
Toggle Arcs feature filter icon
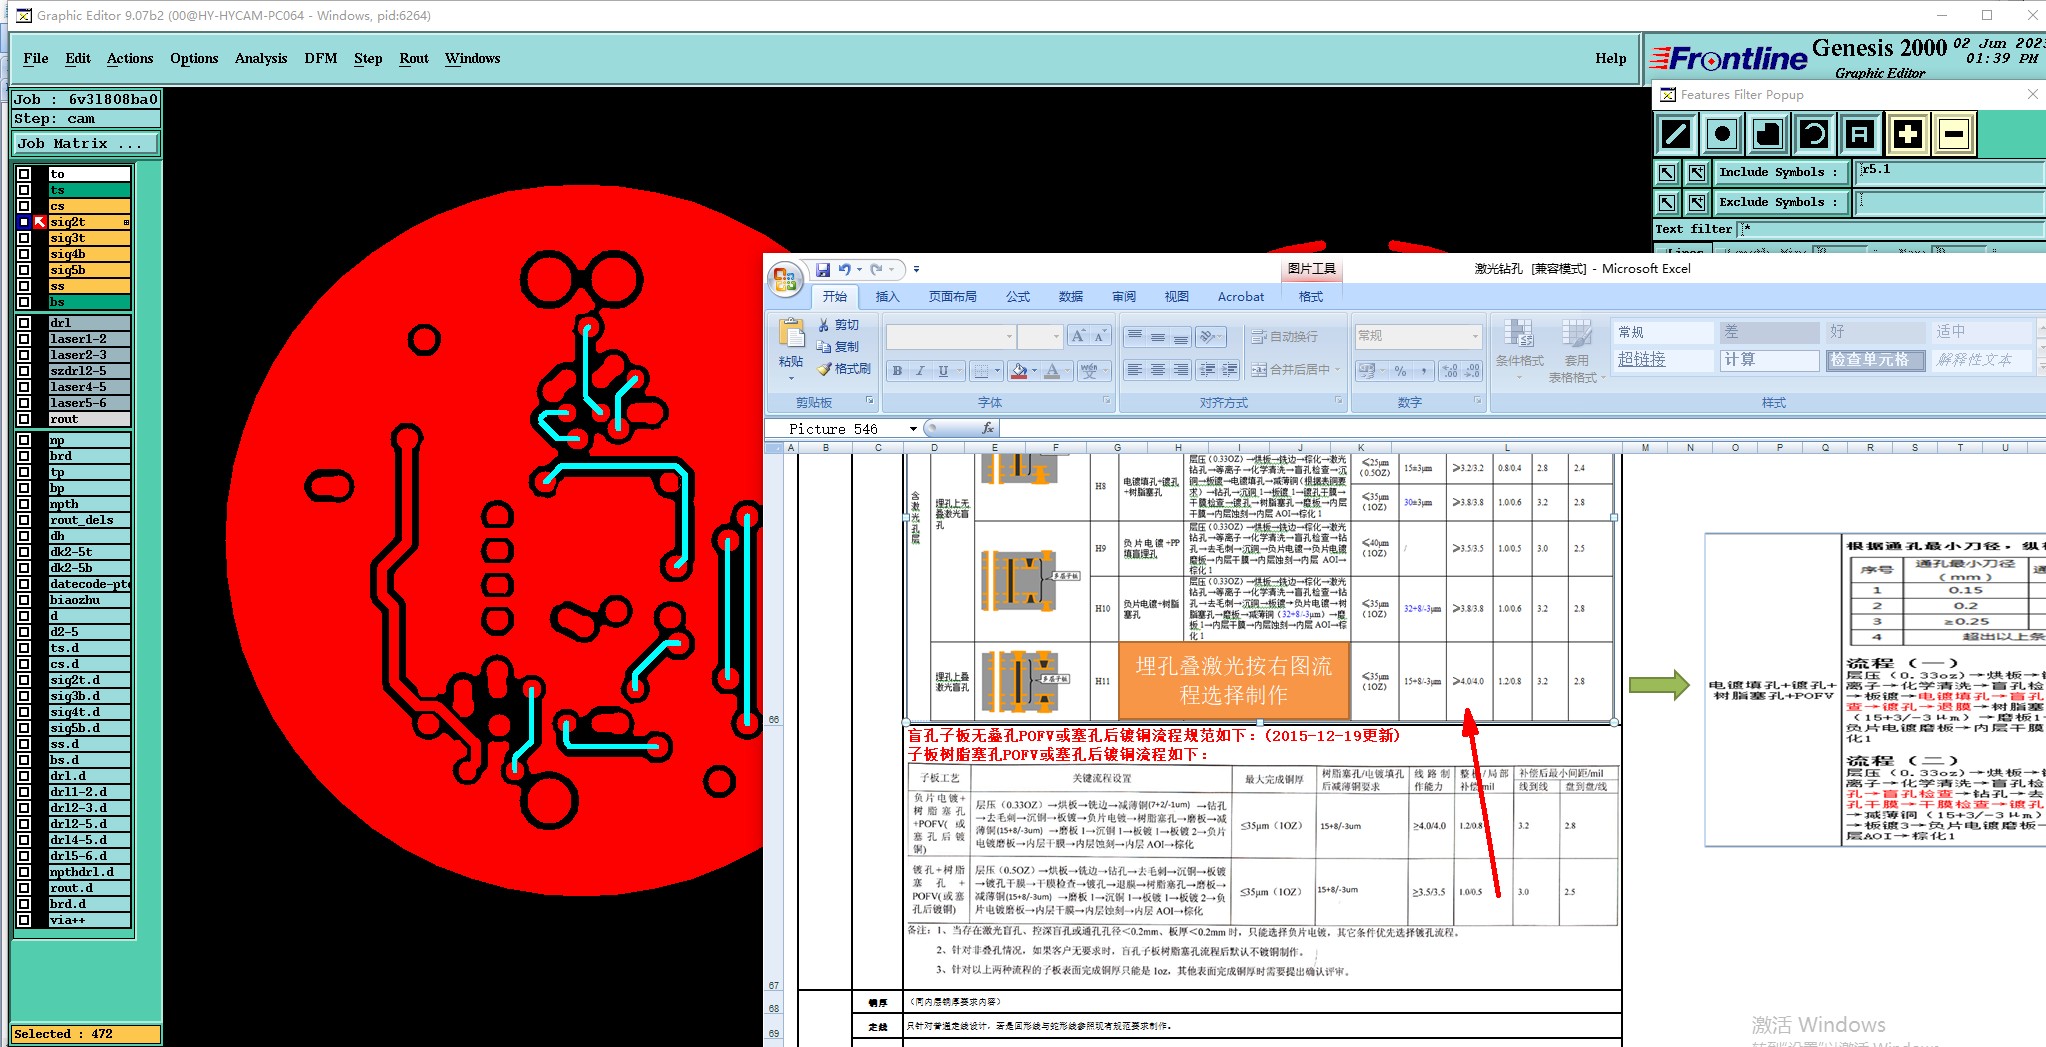click(1814, 133)
